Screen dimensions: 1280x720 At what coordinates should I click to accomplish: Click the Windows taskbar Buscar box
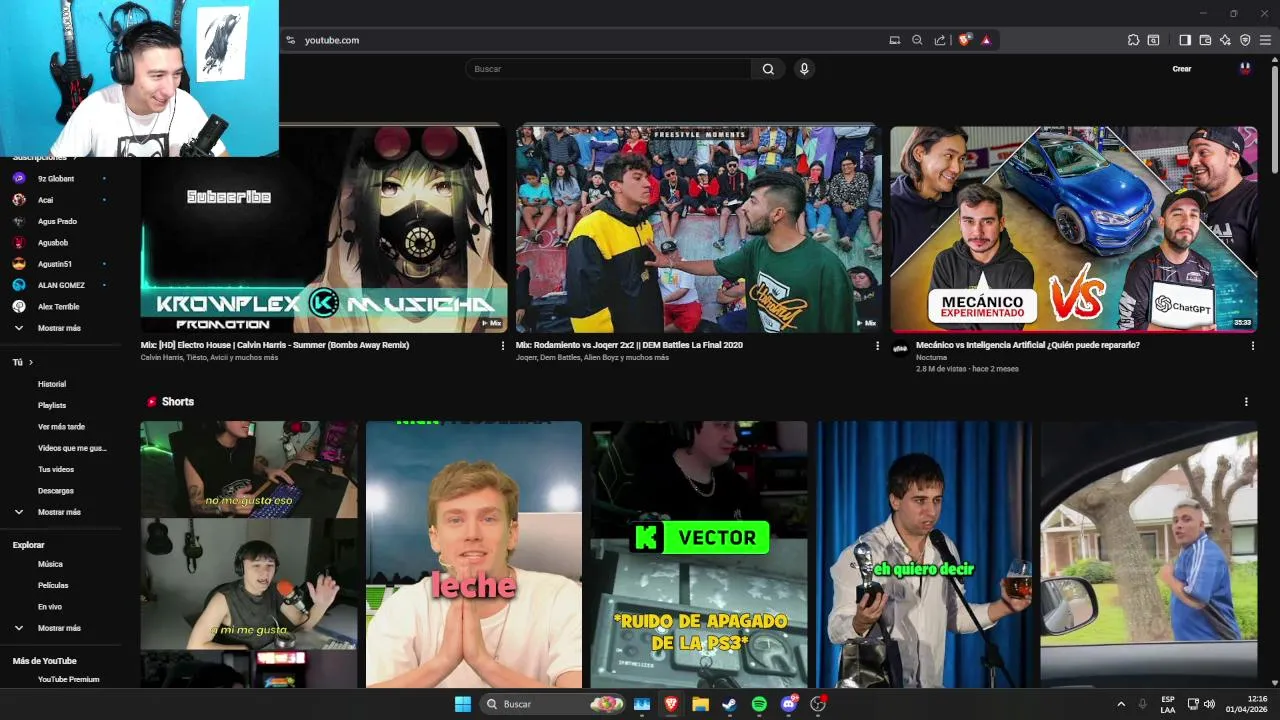click(x=553, y=704)
